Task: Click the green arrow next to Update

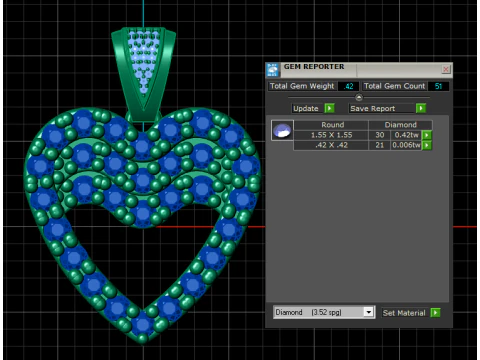Action: 329,108
